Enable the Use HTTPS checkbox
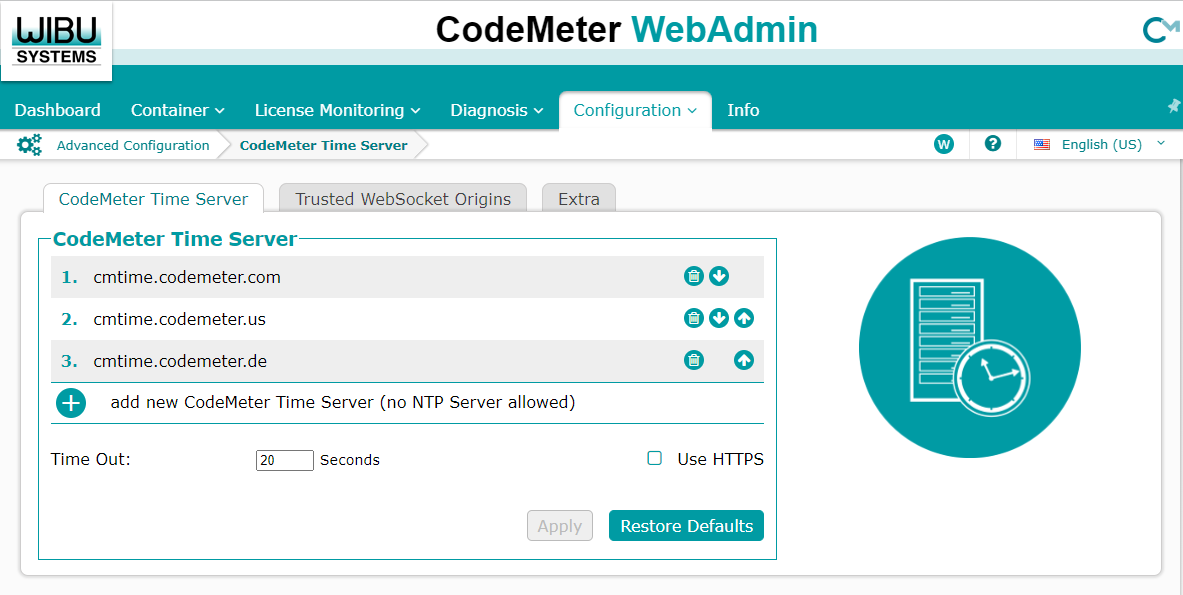This screenshot has height=595, width=1183. point(655,459)
